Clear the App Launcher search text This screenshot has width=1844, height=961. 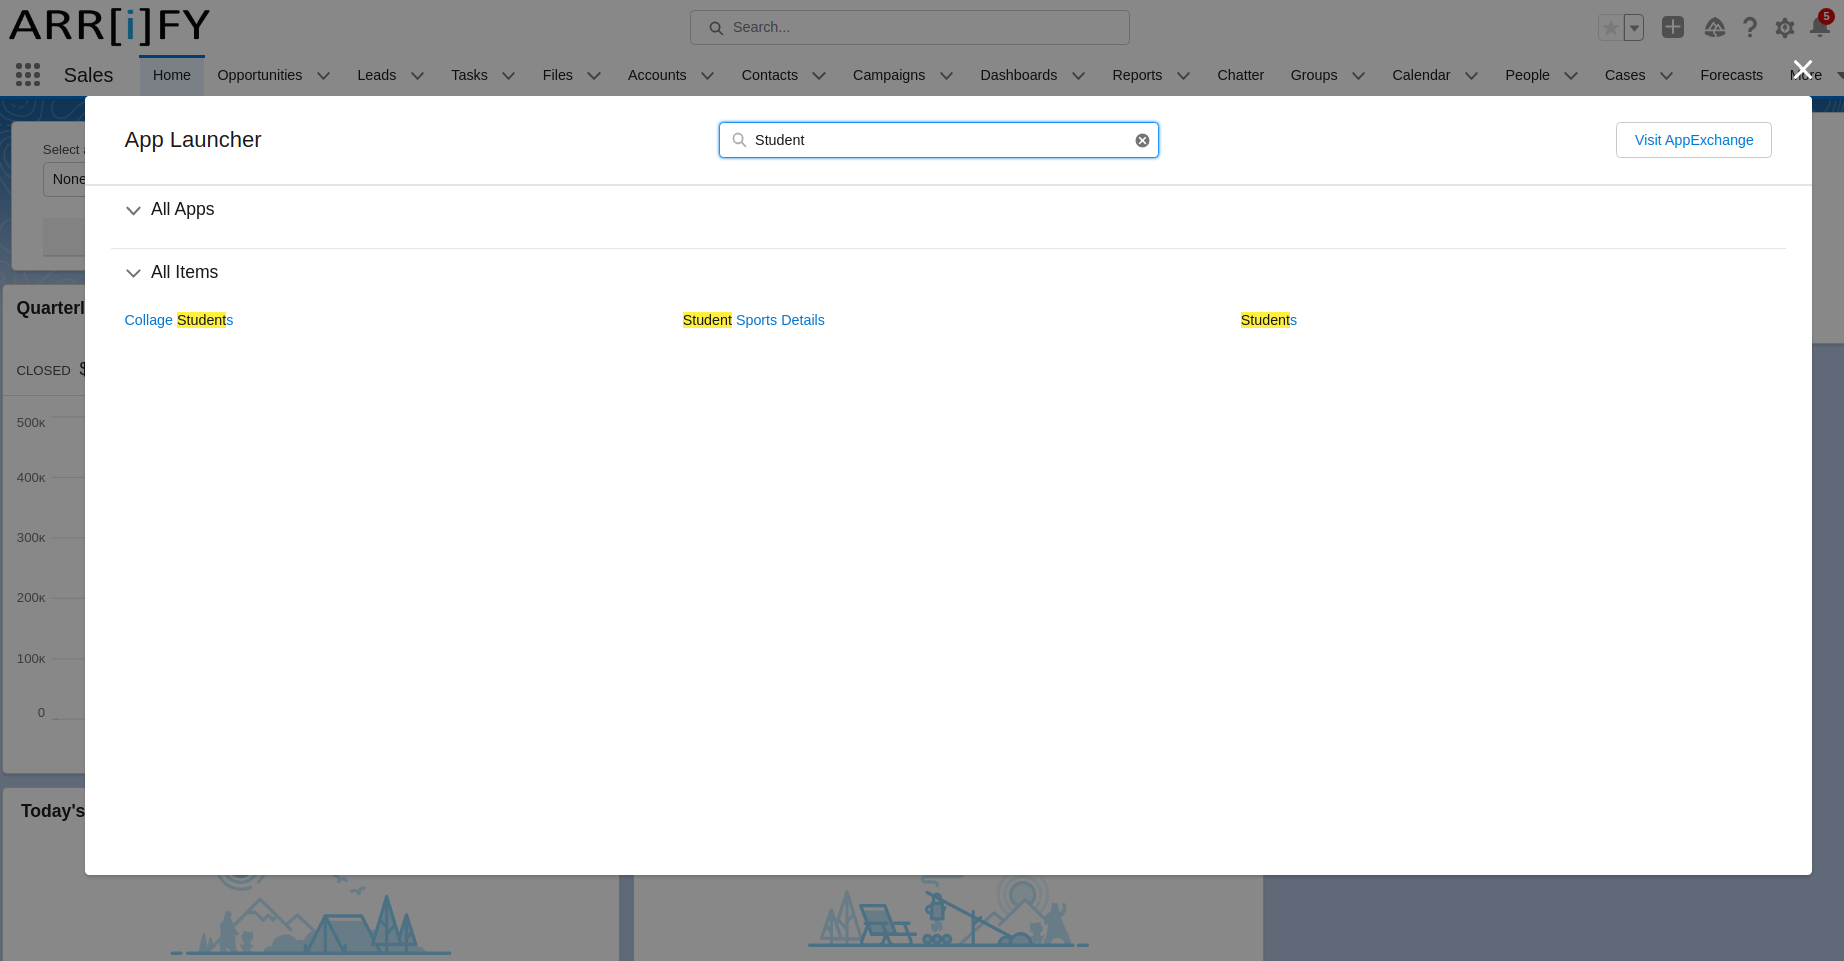[1142, 140]
